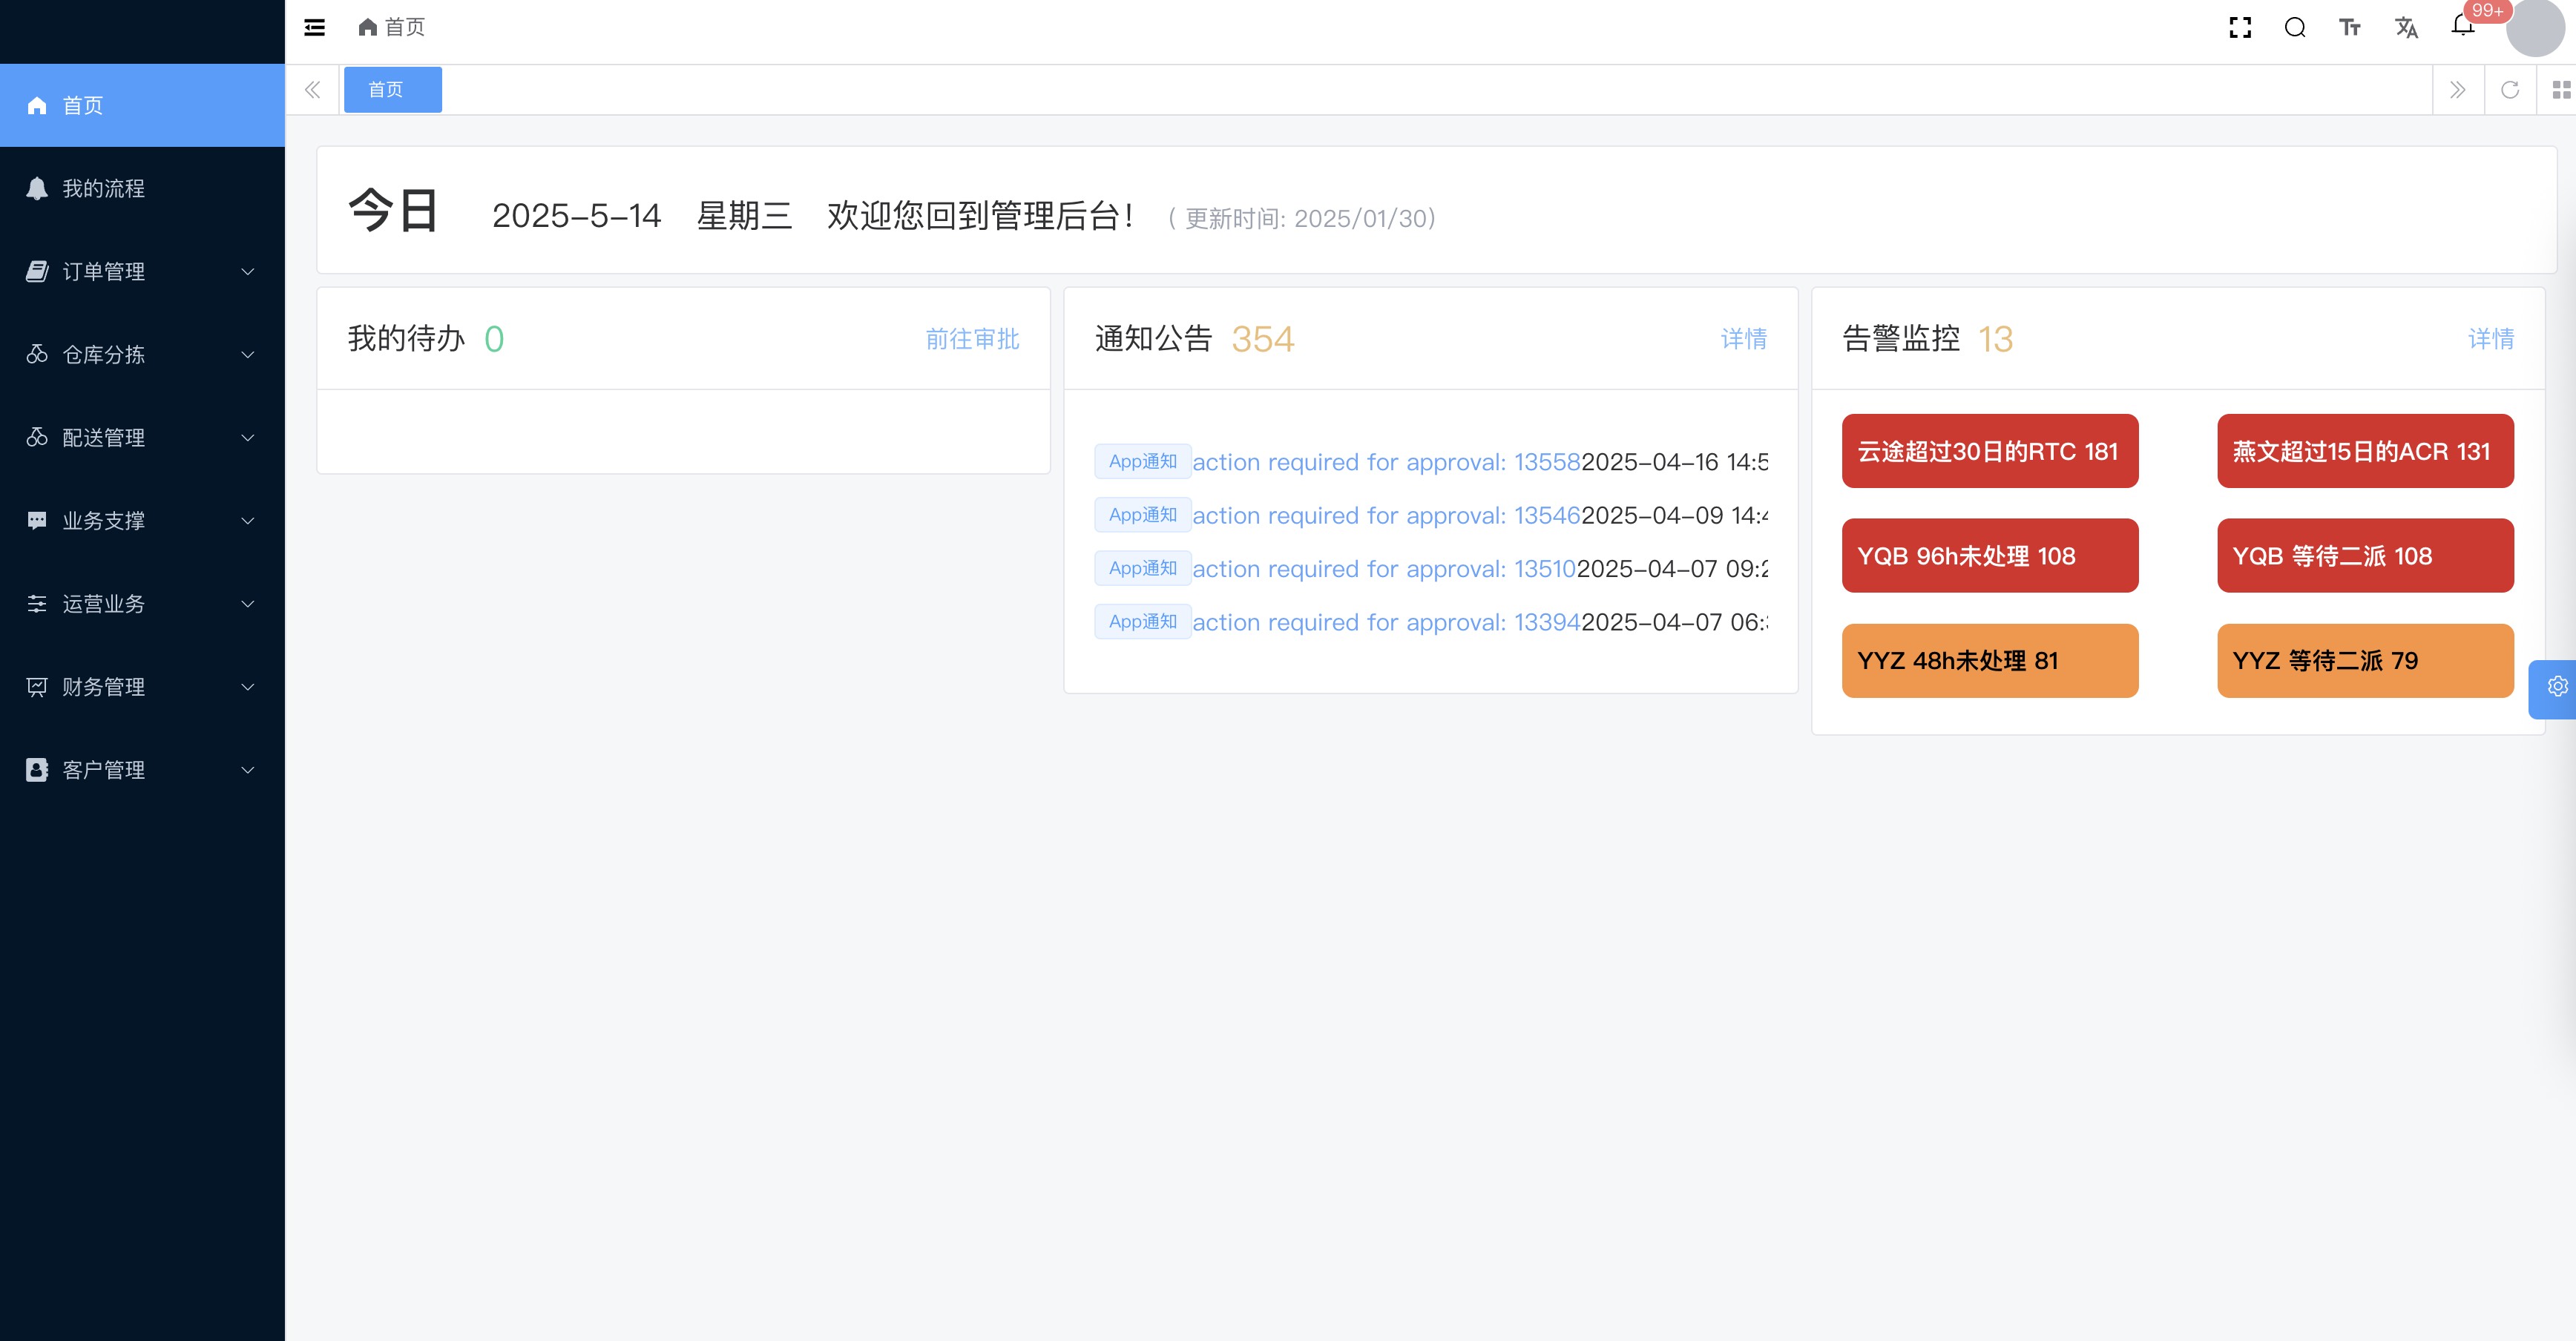Image resolution: width=2576 pixels, height=1341 pixels.
Task: Open the floating blue settings gear
Action: (2557, 687)
